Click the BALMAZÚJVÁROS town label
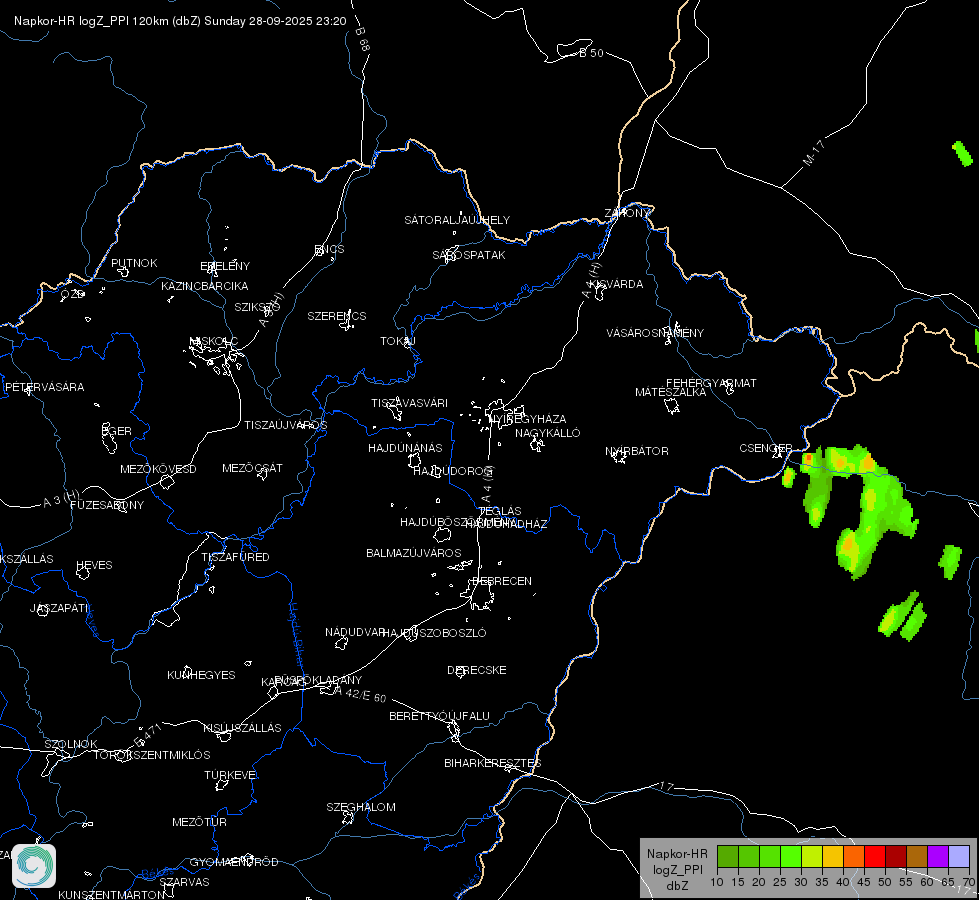 [x=413, y=553]
